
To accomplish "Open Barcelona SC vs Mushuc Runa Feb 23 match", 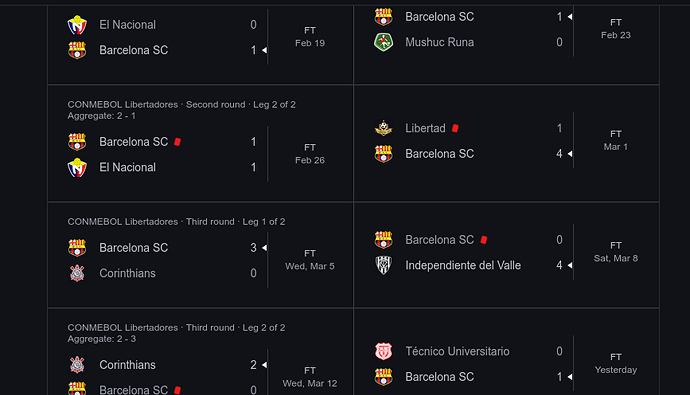I will 506,29.
